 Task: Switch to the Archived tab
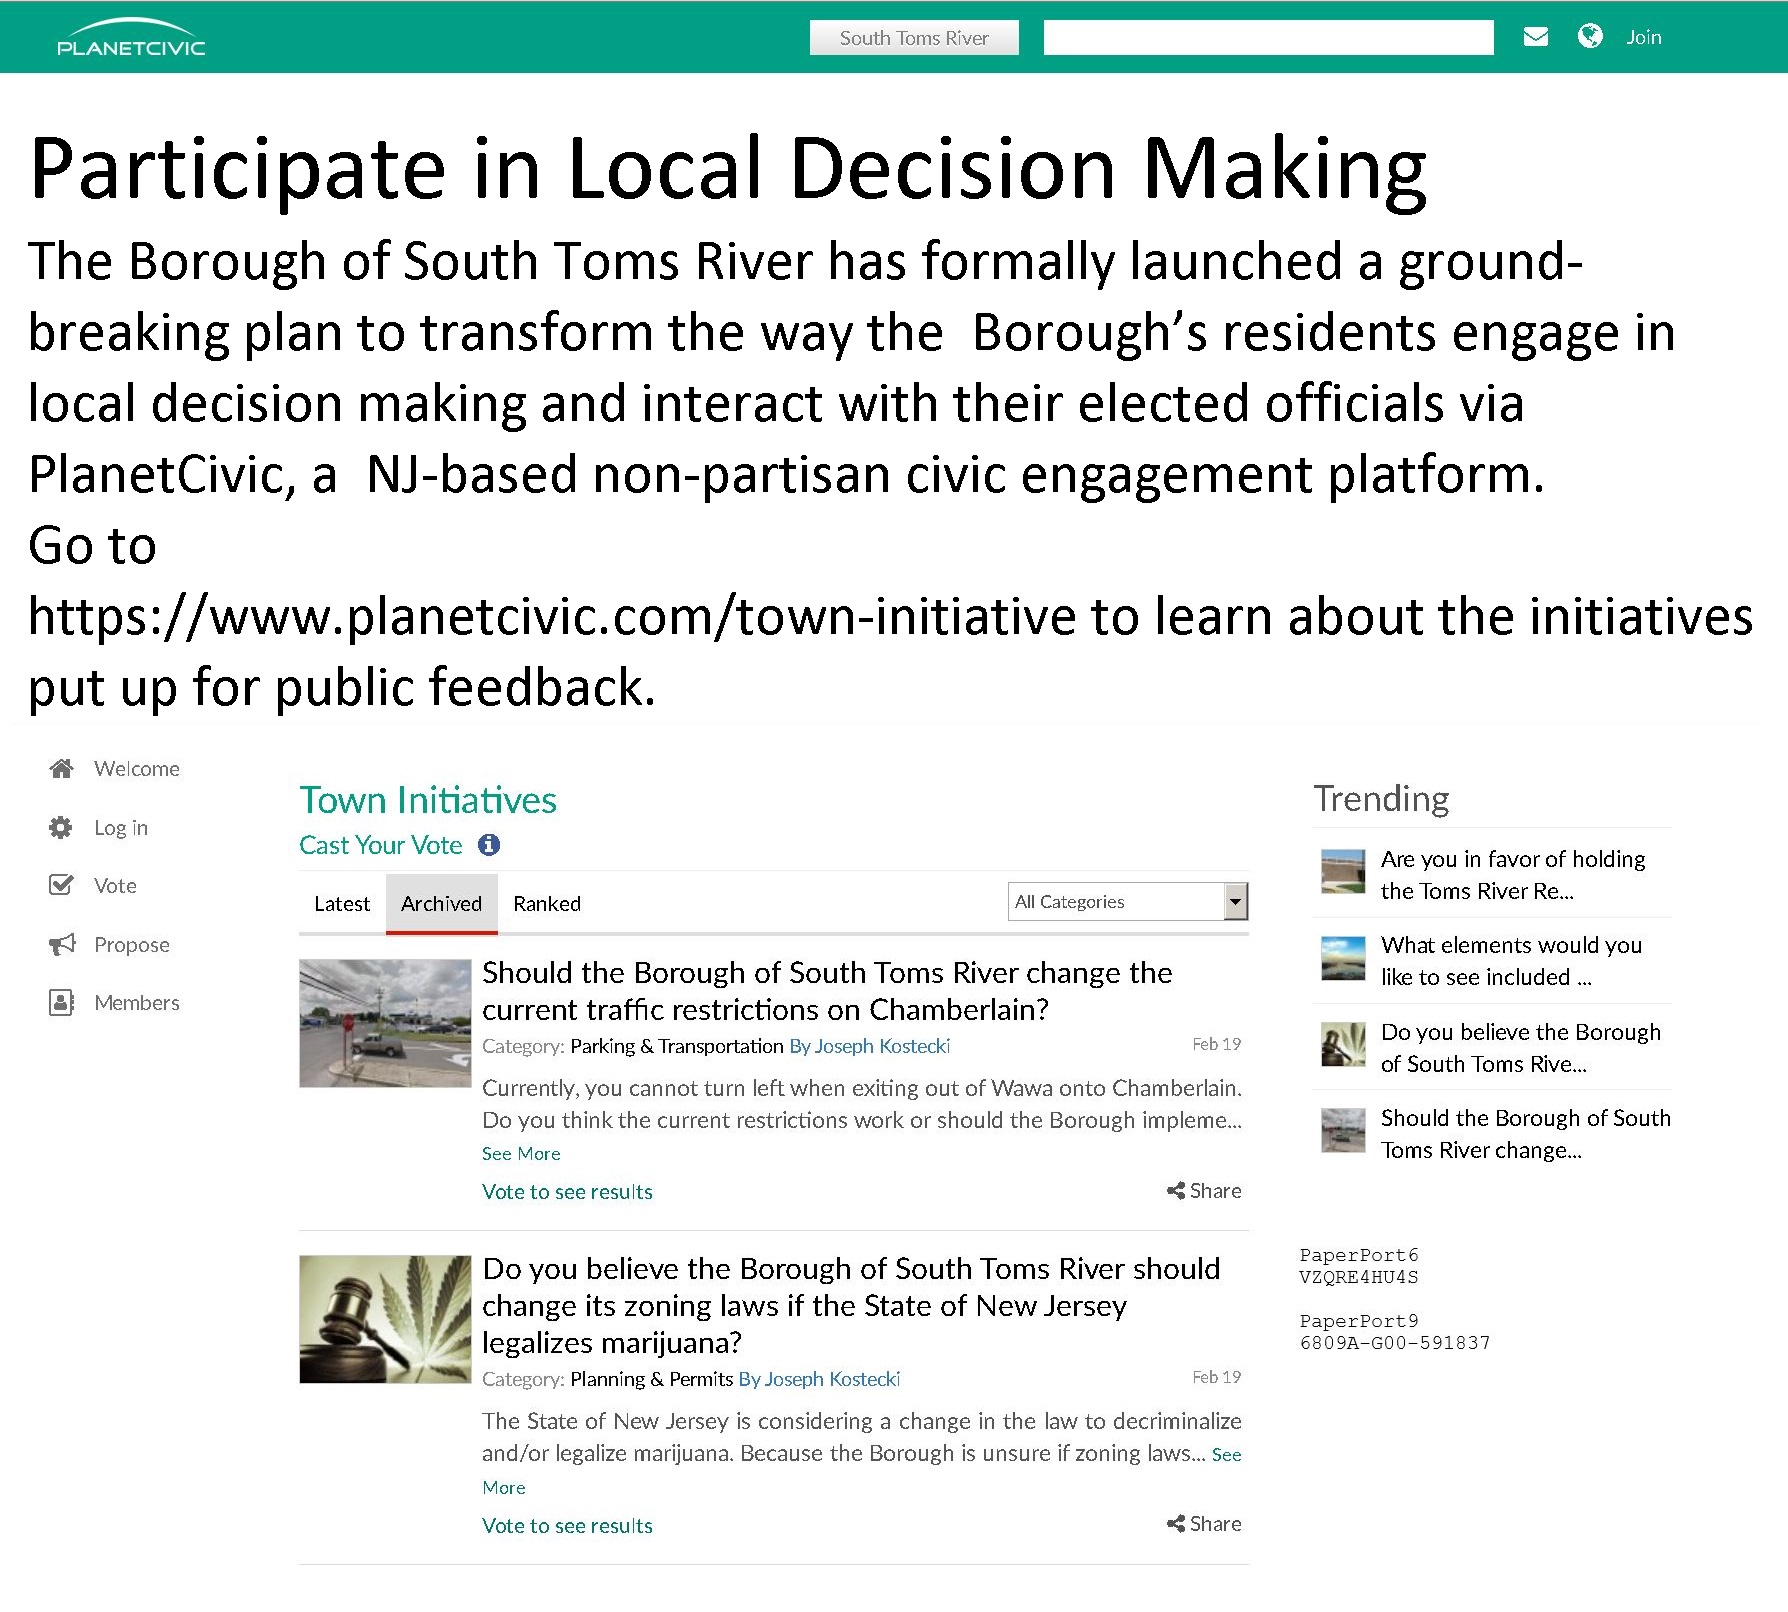click(442, 904)
